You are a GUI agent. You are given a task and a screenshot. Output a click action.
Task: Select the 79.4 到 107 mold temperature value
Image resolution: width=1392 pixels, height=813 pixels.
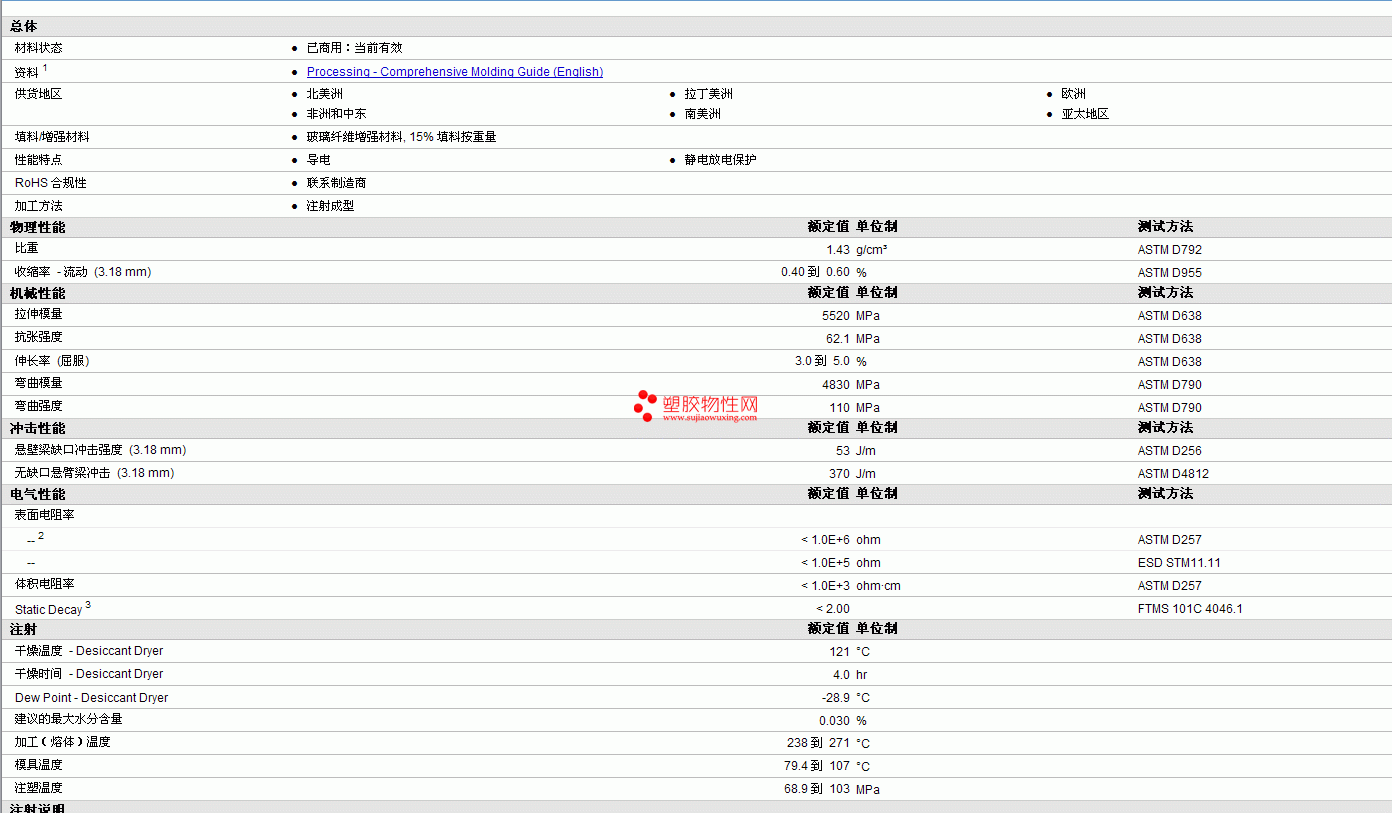click(816, 766)
